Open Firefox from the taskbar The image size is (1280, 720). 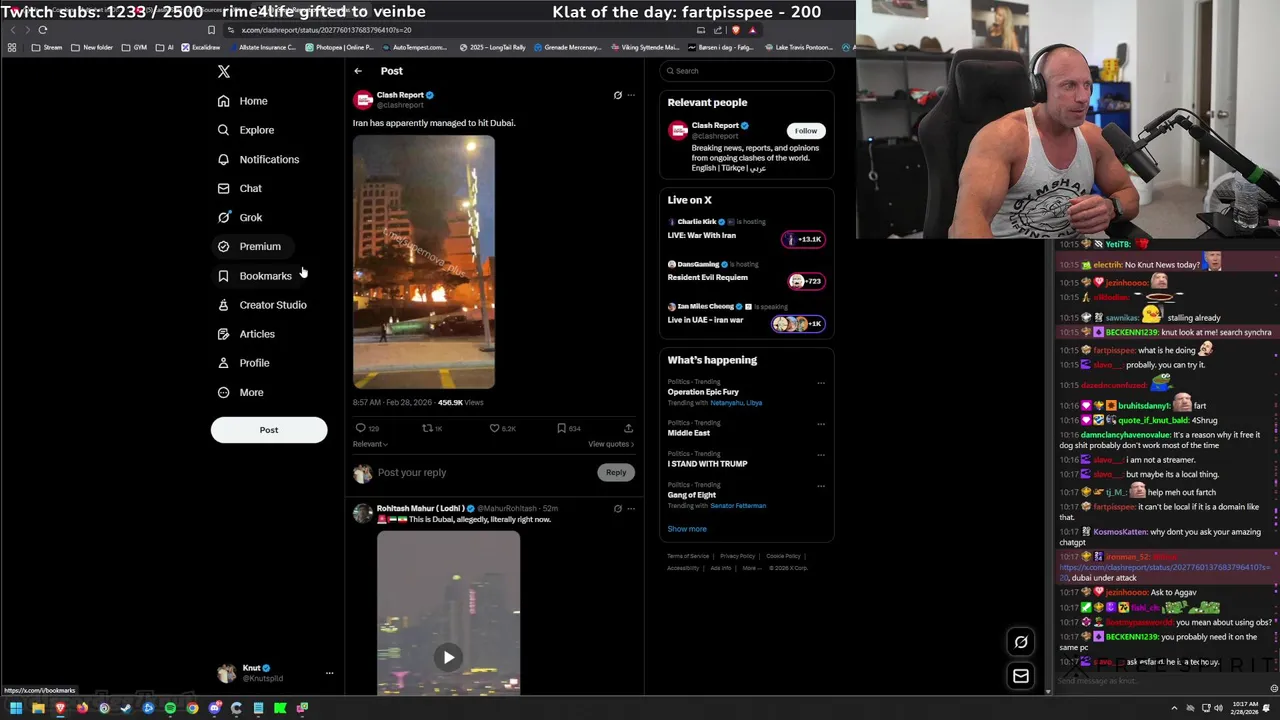(x=82, y=708)
